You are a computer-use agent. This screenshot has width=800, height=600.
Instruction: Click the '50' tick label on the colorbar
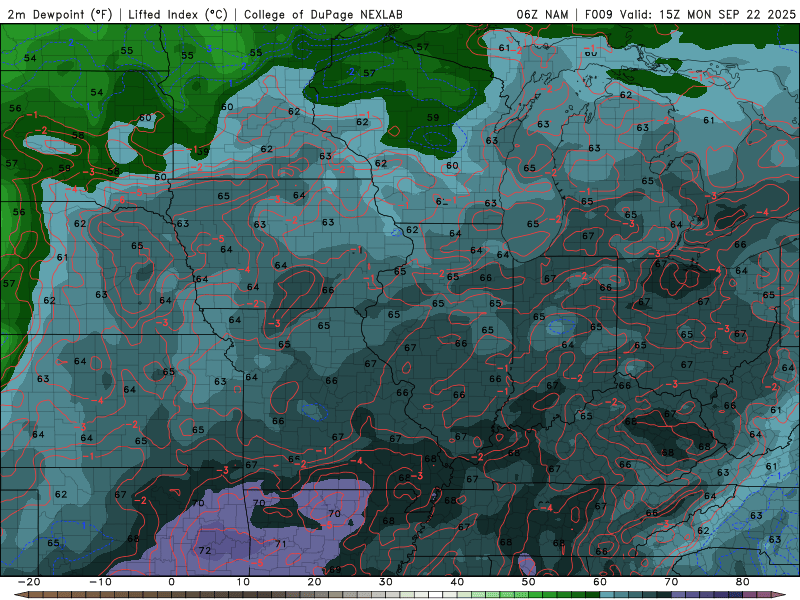coord(529,582)
